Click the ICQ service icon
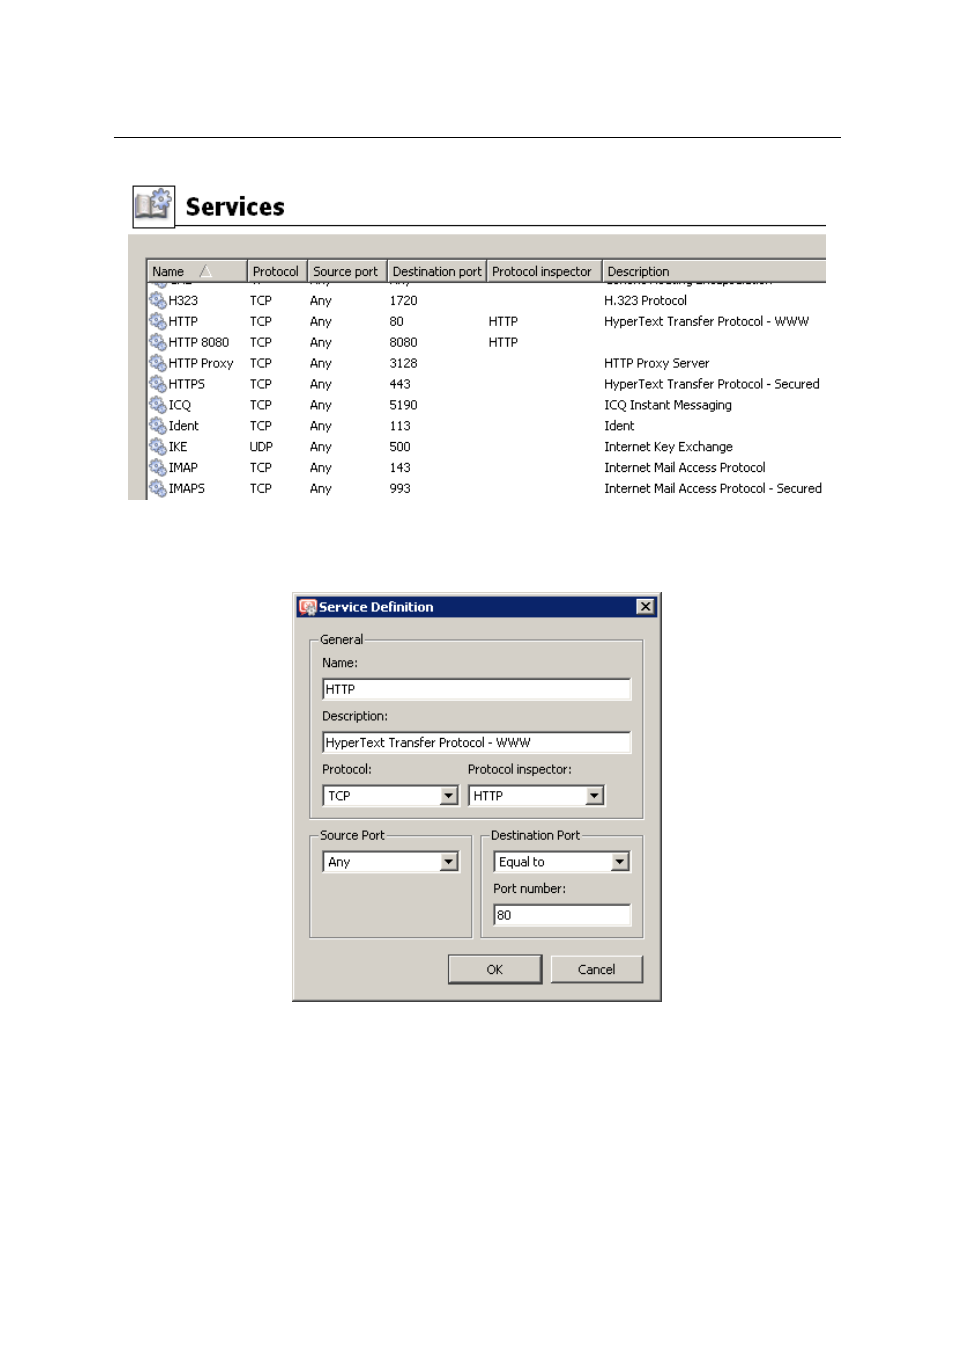The height and width of the screenshot is (1350, 954). pos(158,405)
